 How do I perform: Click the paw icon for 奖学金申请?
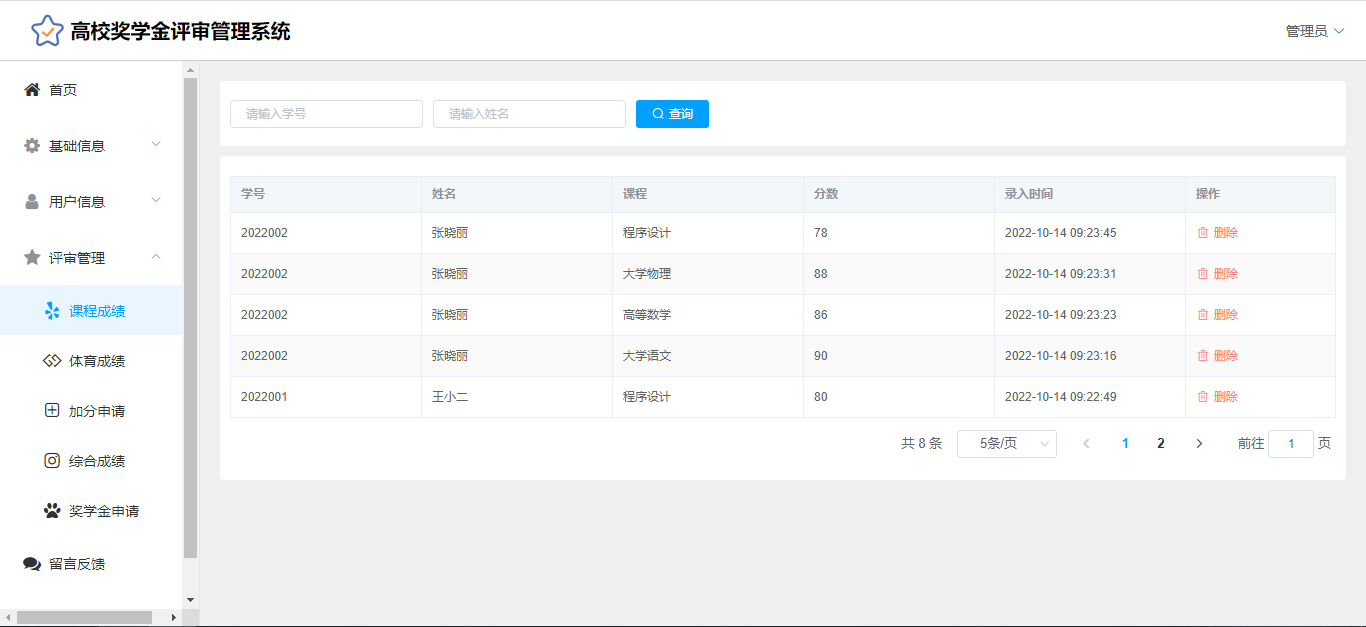click(x=52, y=511)
